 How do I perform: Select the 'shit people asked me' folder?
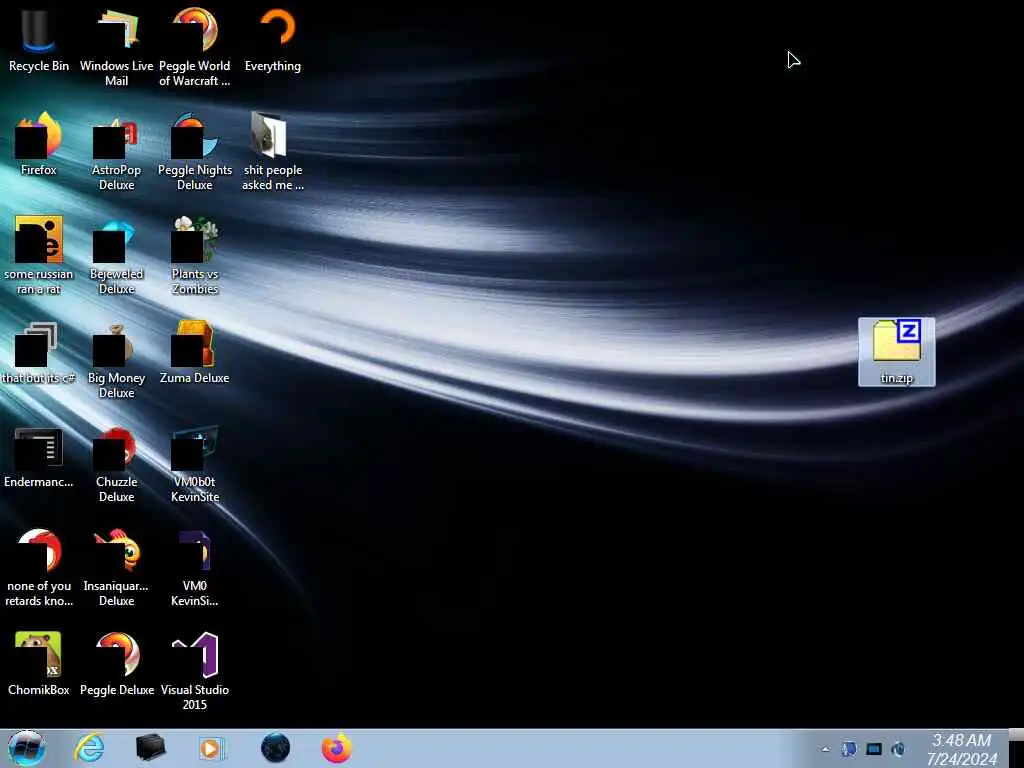(x=273, y=152)
